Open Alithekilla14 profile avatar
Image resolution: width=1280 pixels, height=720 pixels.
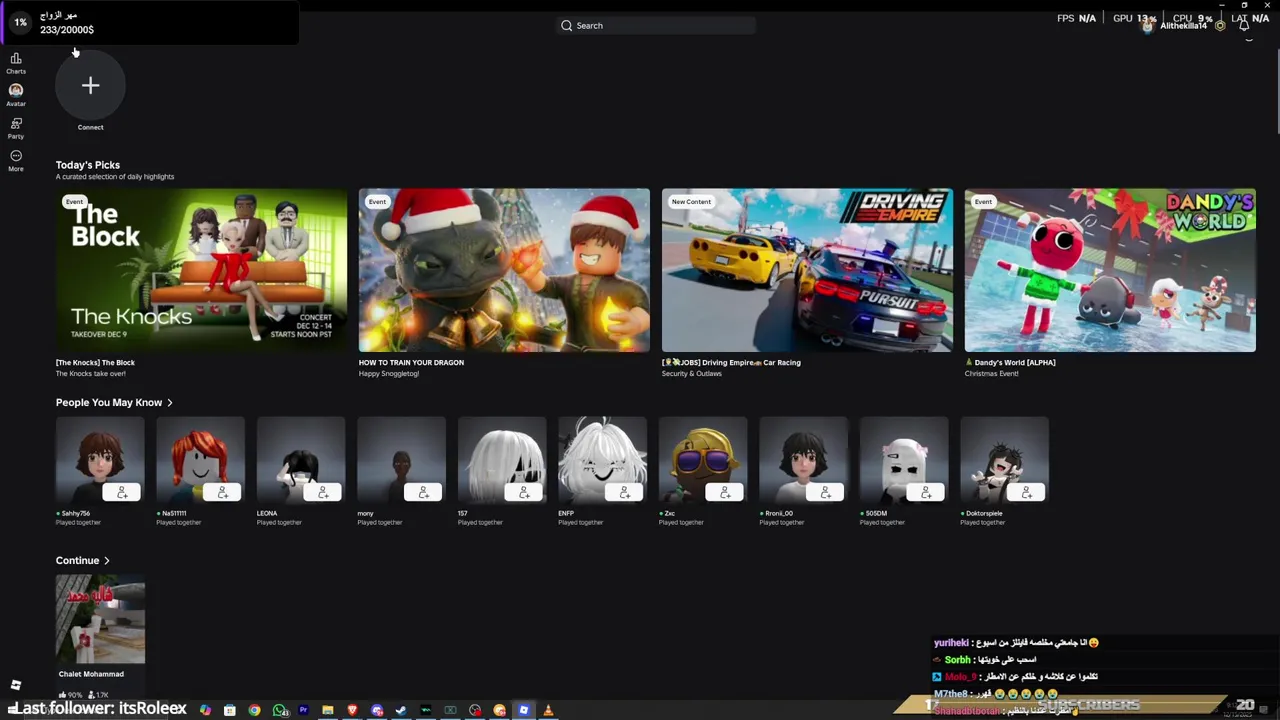click(x=1147, y=26)
